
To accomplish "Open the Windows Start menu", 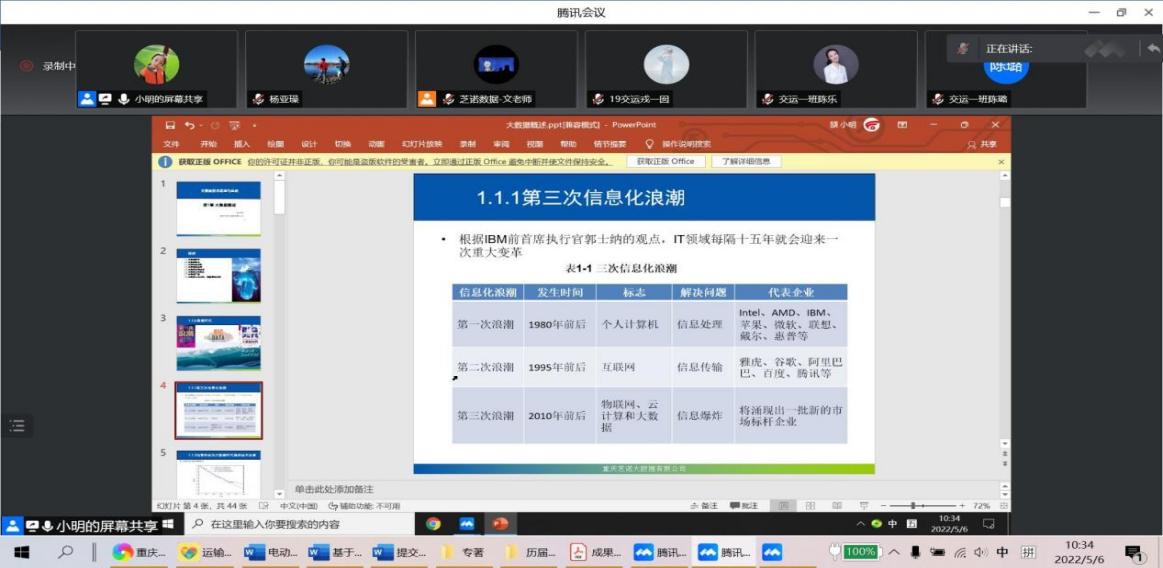I will point(21,552).
